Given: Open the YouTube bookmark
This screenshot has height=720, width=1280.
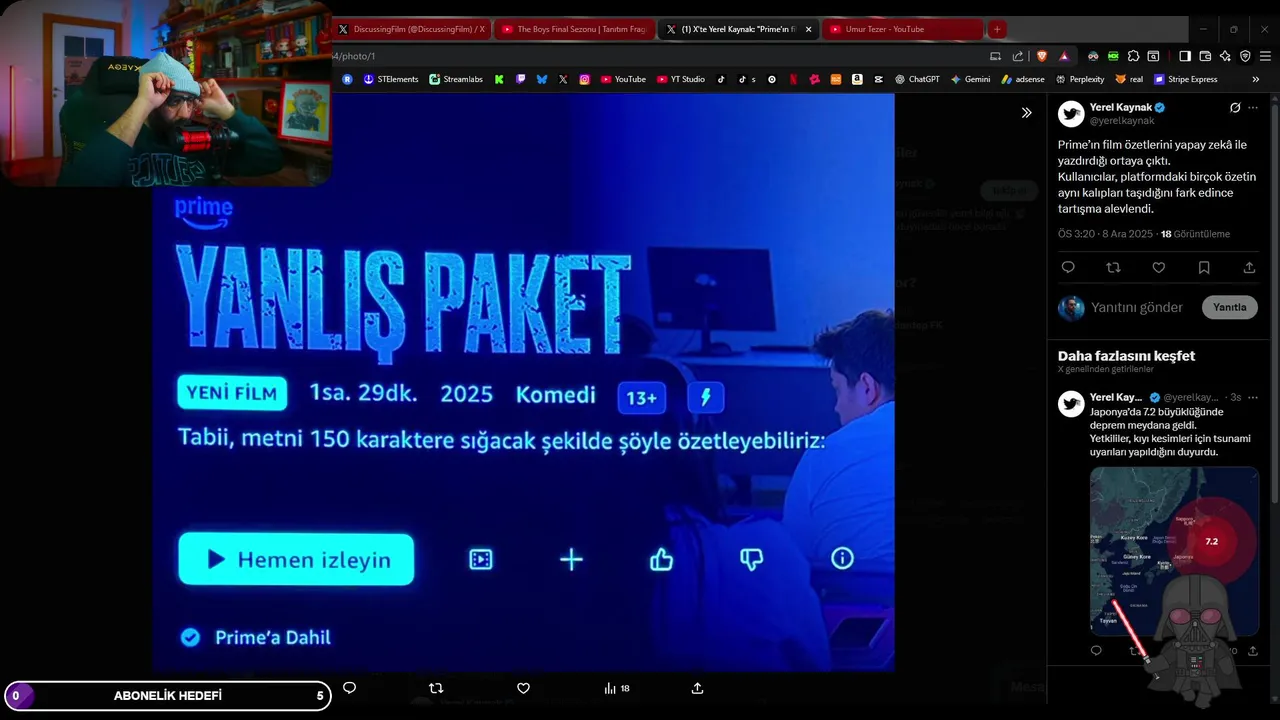Looking at the screenshot, I should tap(623, 79).
